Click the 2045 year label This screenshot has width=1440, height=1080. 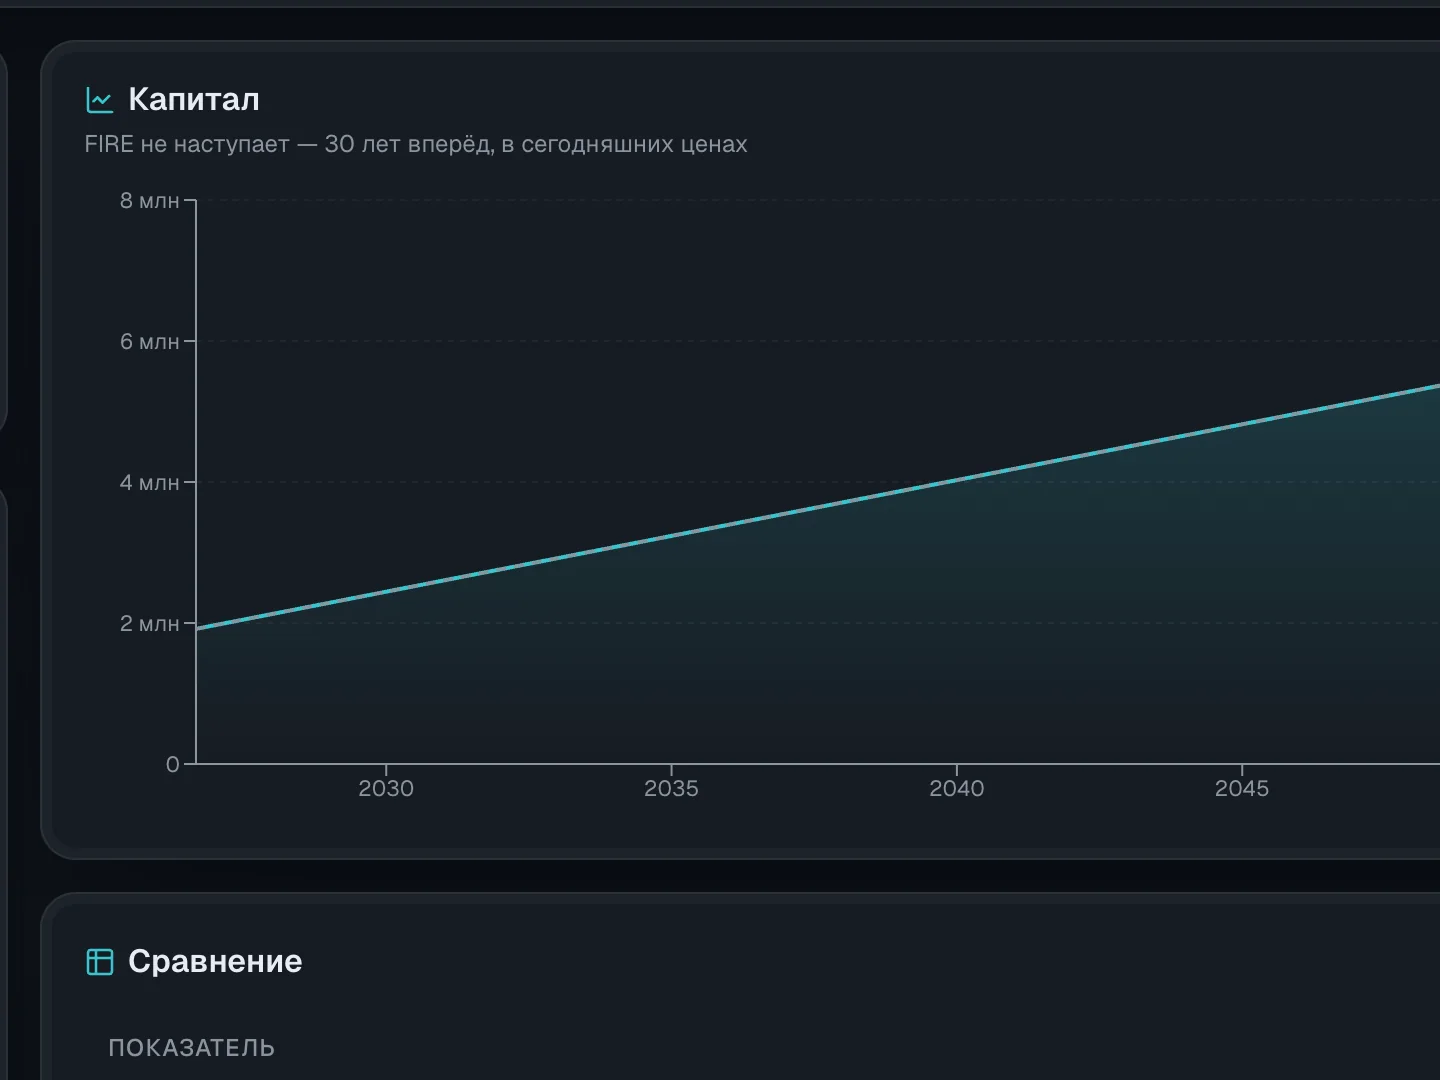pyautogui.click(x=1242, y=789)
